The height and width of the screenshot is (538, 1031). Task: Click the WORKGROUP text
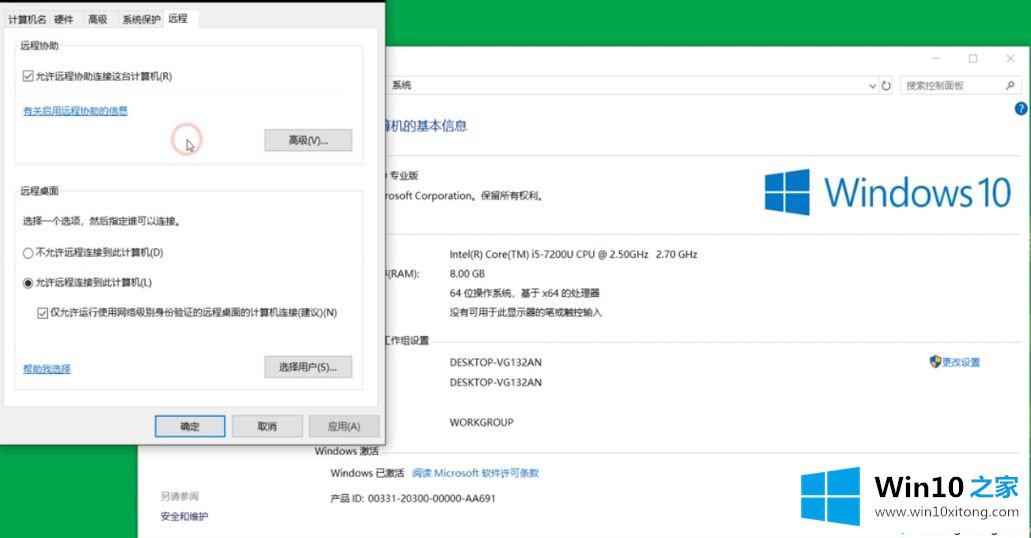pos(481,422)
